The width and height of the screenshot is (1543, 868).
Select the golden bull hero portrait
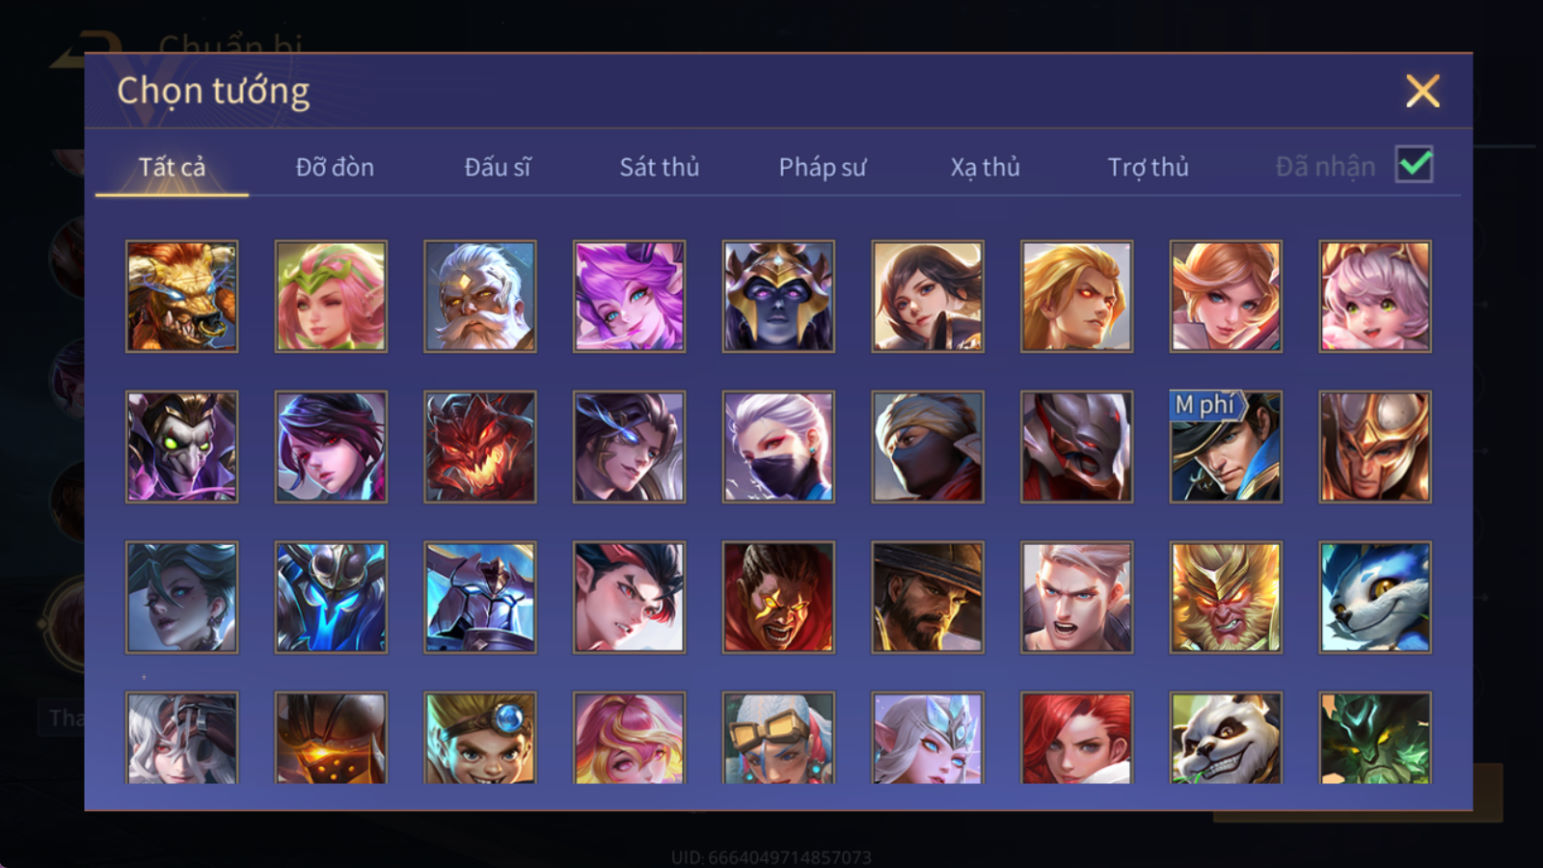tap(182, 296)
